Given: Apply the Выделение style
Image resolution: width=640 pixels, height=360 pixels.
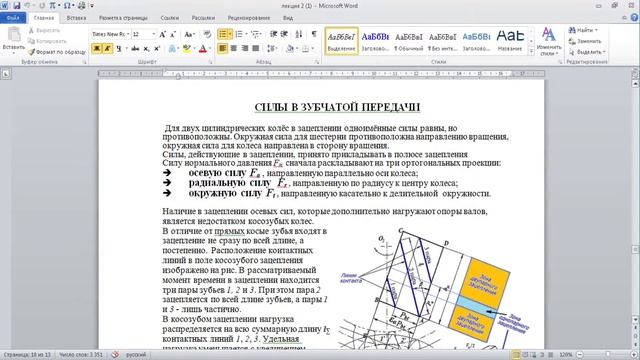Looking at the screenshot, I should (342, 41).
